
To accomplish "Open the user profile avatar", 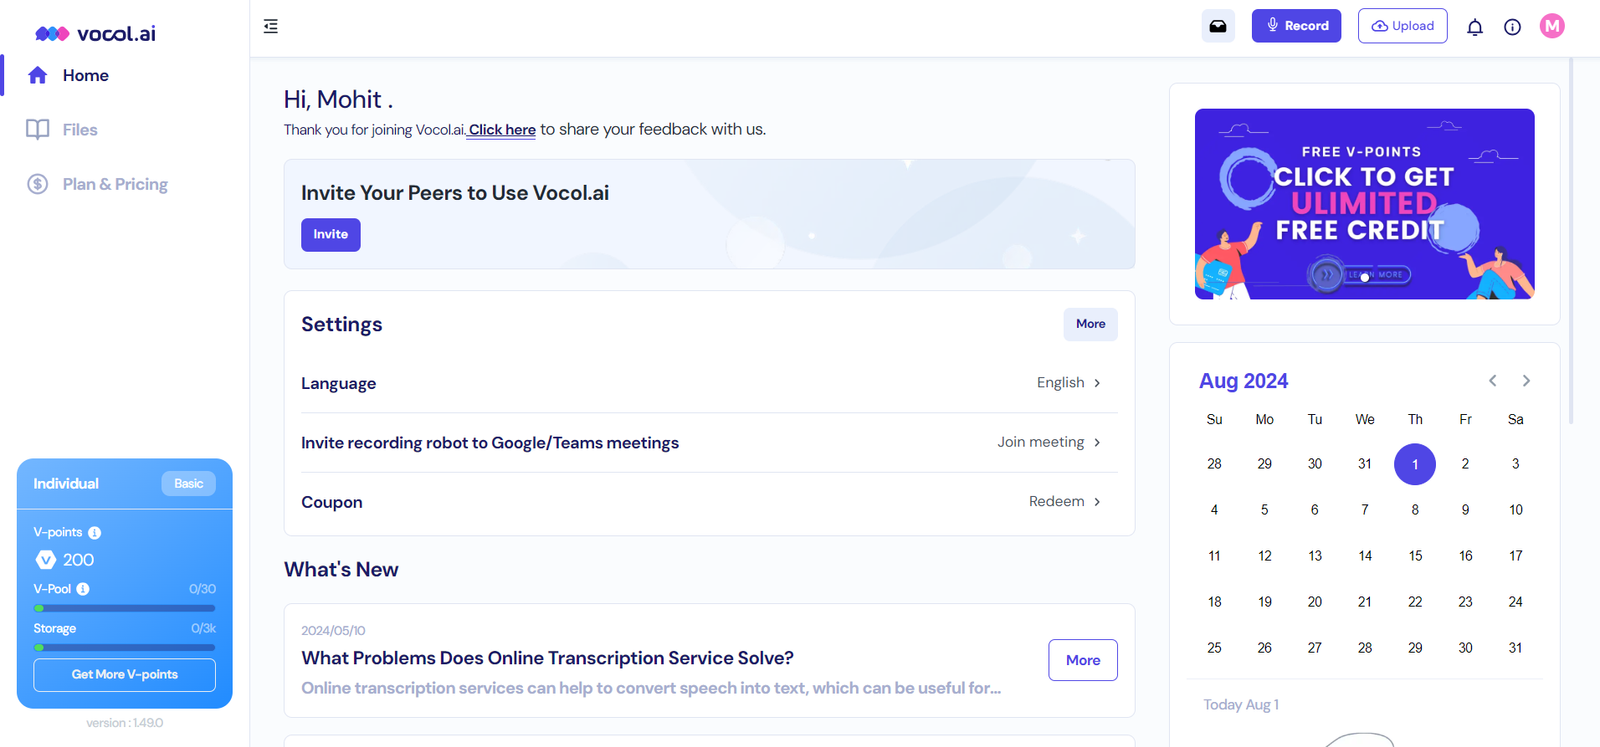I will click(x=1552, y=26).
